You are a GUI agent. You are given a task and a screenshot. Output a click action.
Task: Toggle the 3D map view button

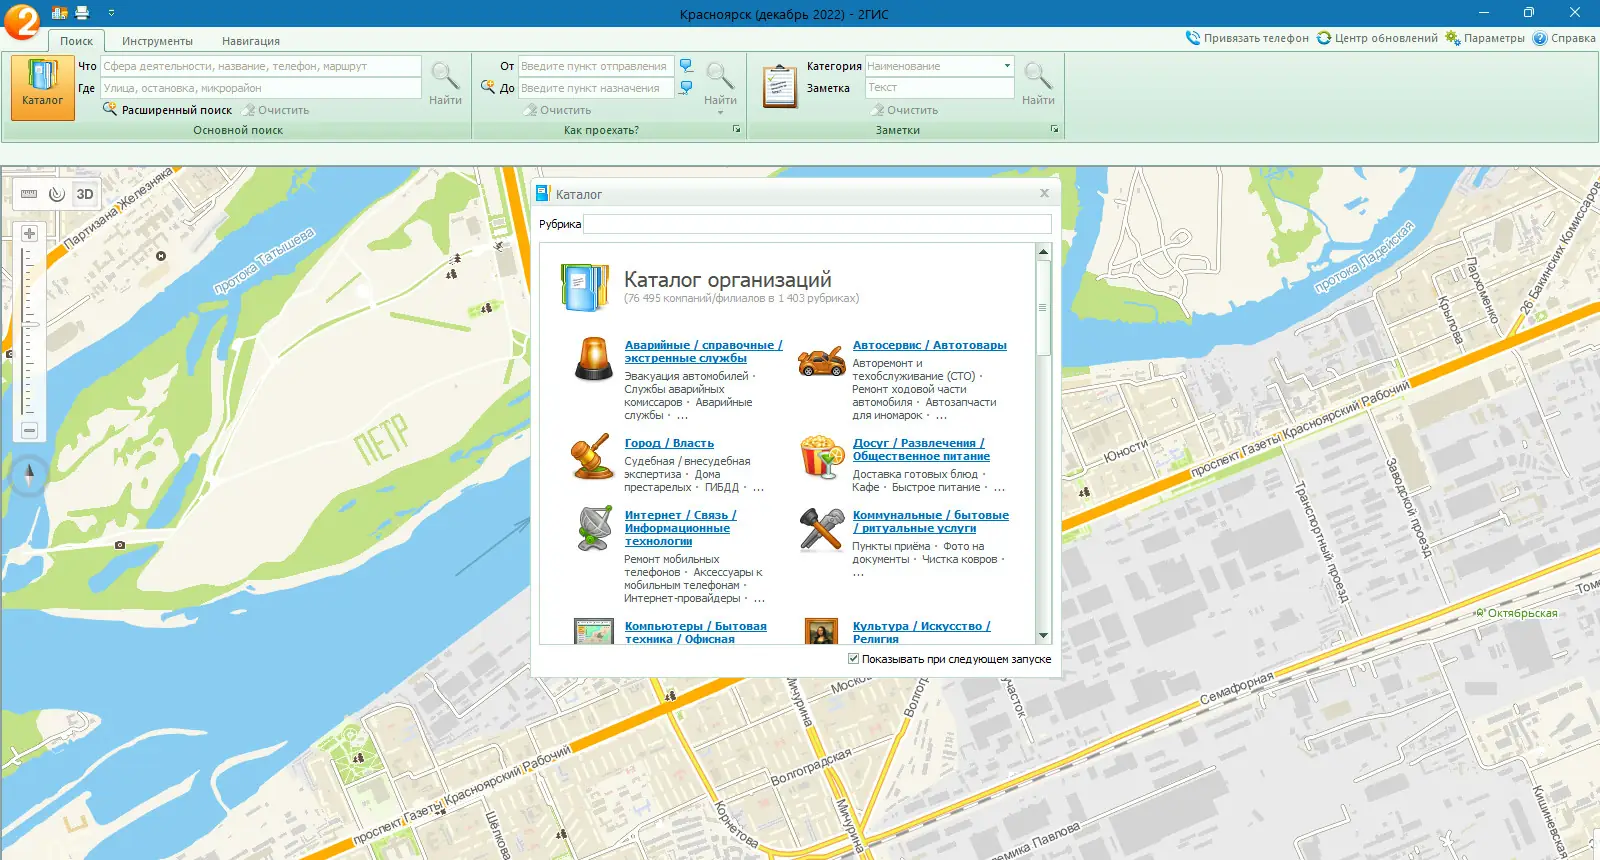[x=85, y=194]
